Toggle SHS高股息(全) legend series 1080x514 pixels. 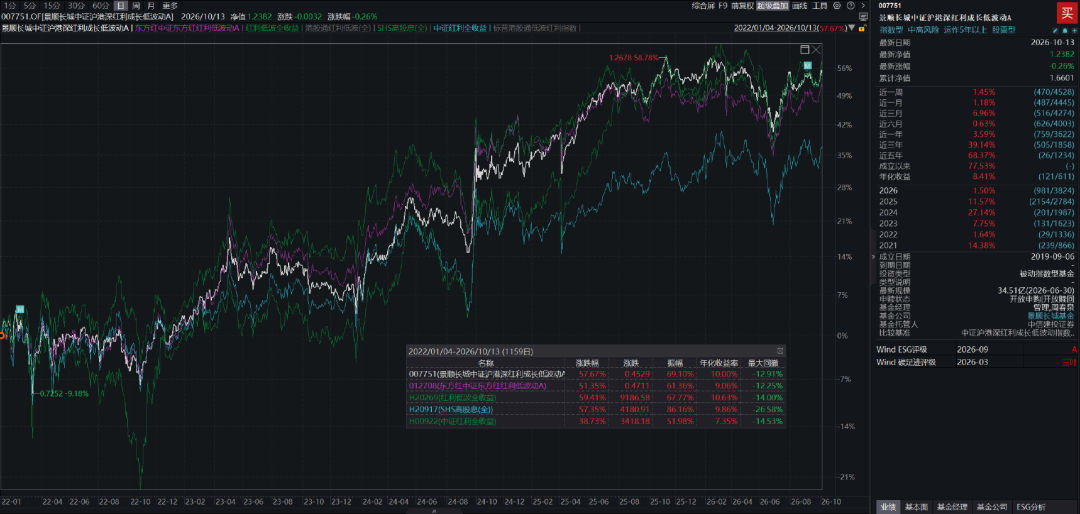(x=402, y=28)
